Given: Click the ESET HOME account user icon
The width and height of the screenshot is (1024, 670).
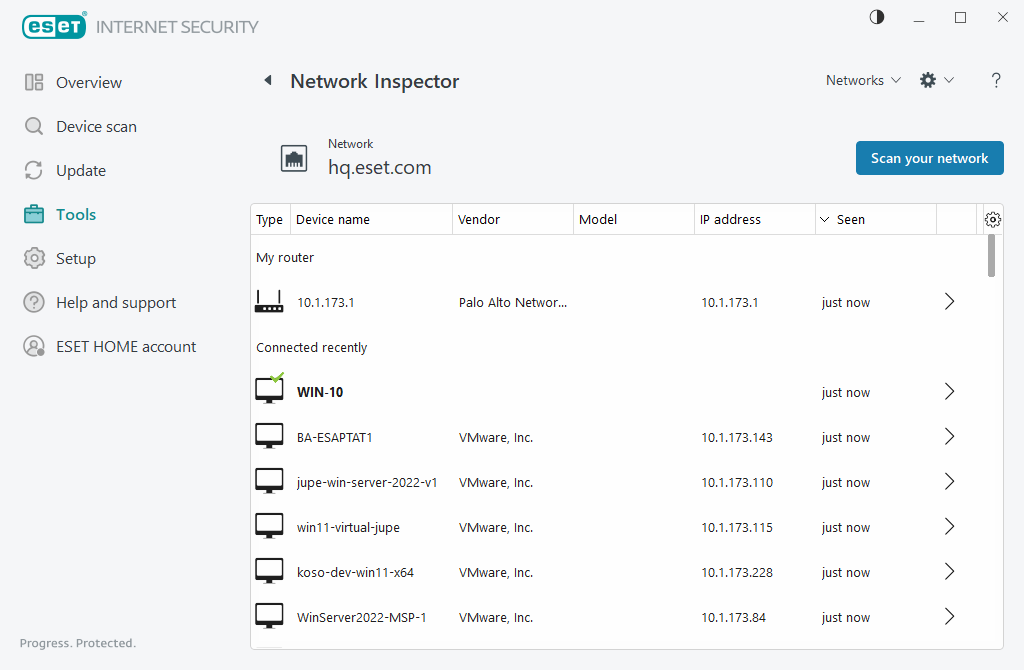Looking at the screenshot, I should pyautogui.click(x=34, y=346).
